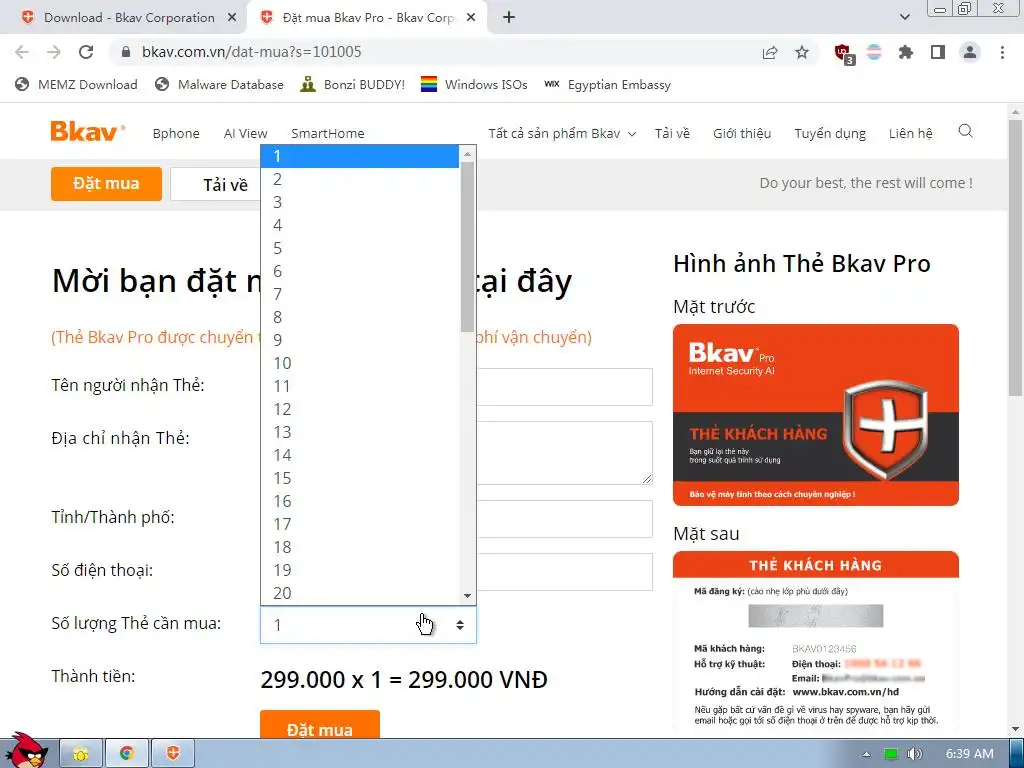Click the Bkav logo
The height and width of the screenshot is (768, 1024).
pyautogui.click(x=88, y=131)
